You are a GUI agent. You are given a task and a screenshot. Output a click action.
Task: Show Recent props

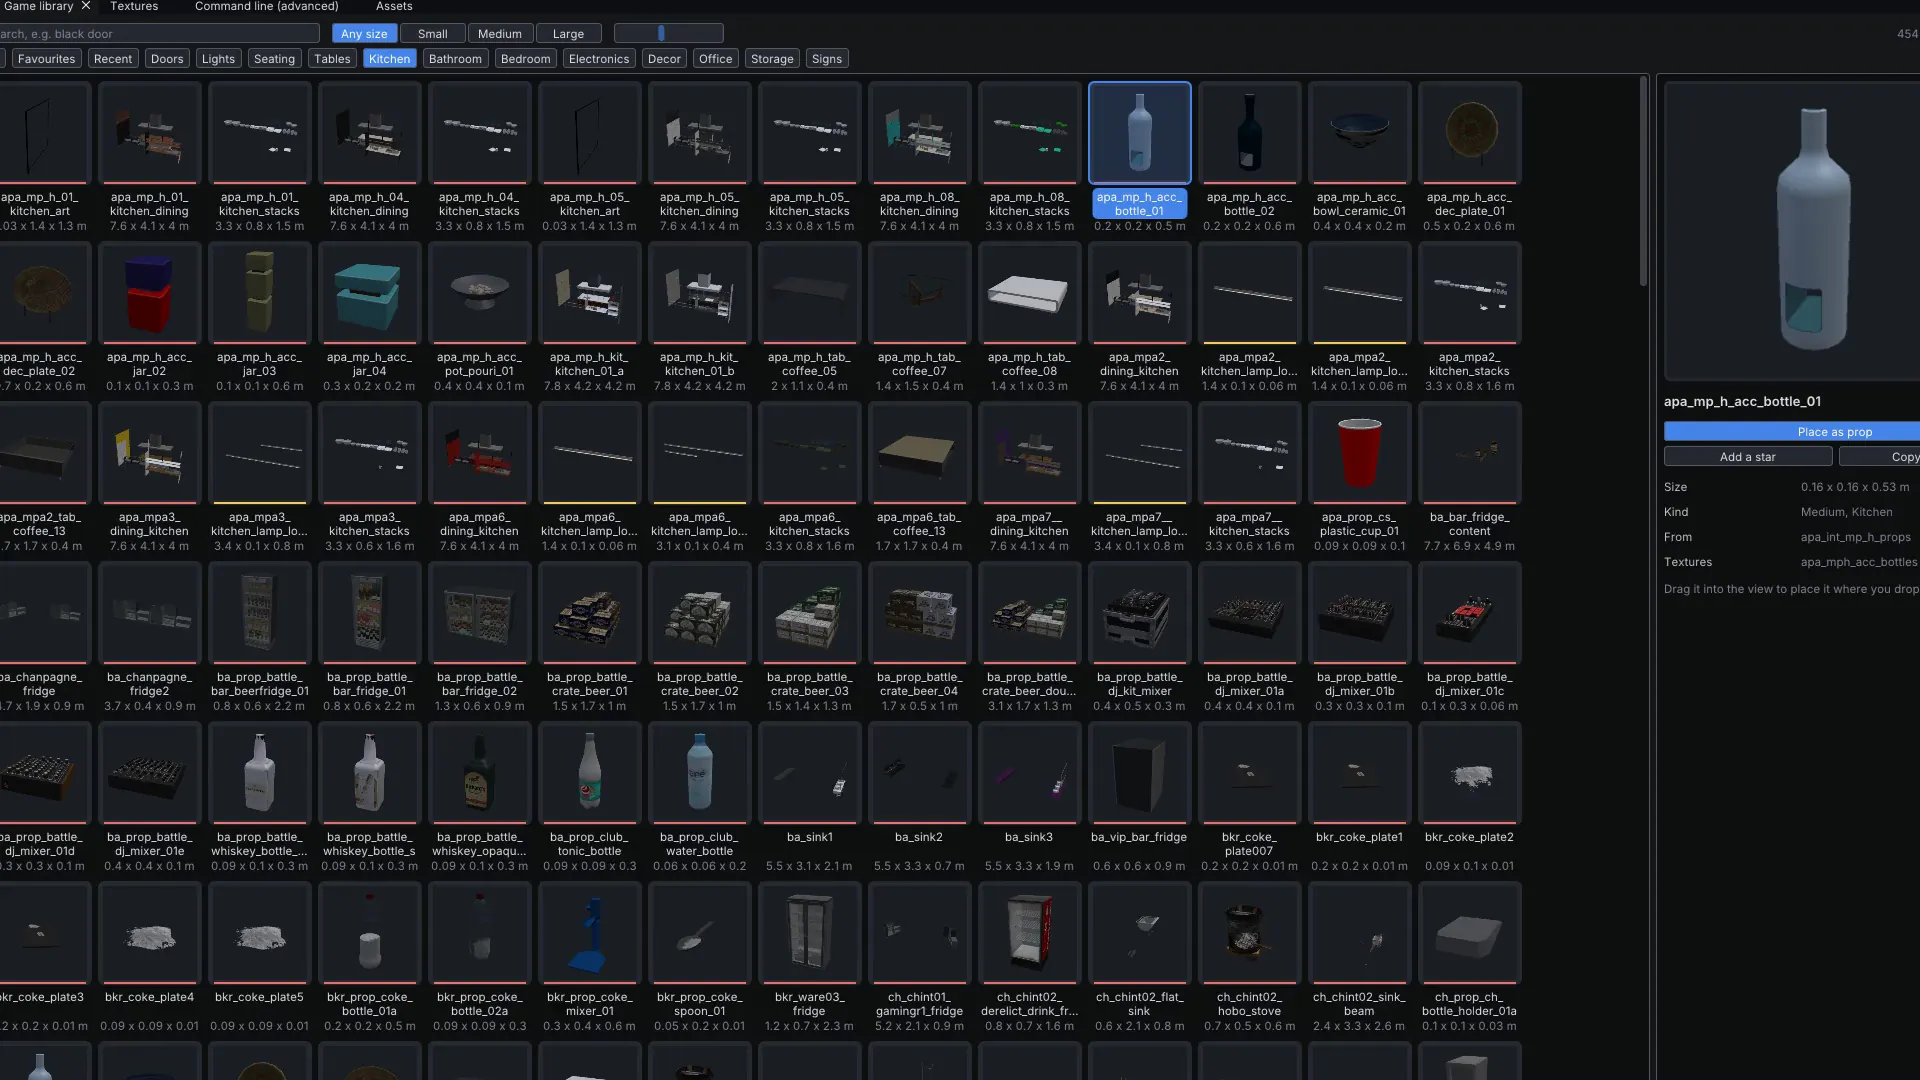tap(113, 59)
